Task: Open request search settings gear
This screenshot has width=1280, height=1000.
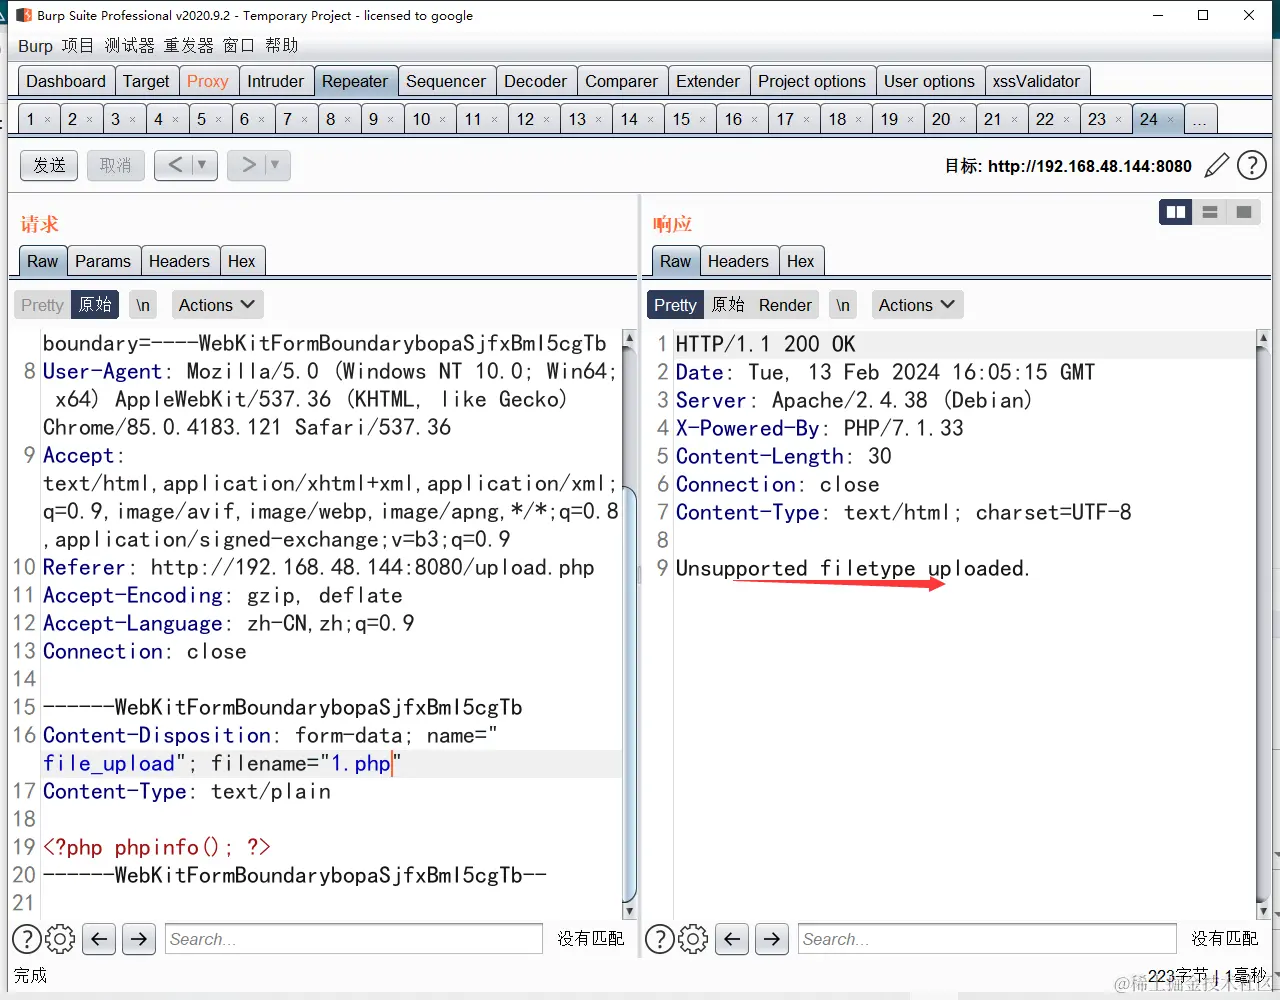Action: pos(60,939)
